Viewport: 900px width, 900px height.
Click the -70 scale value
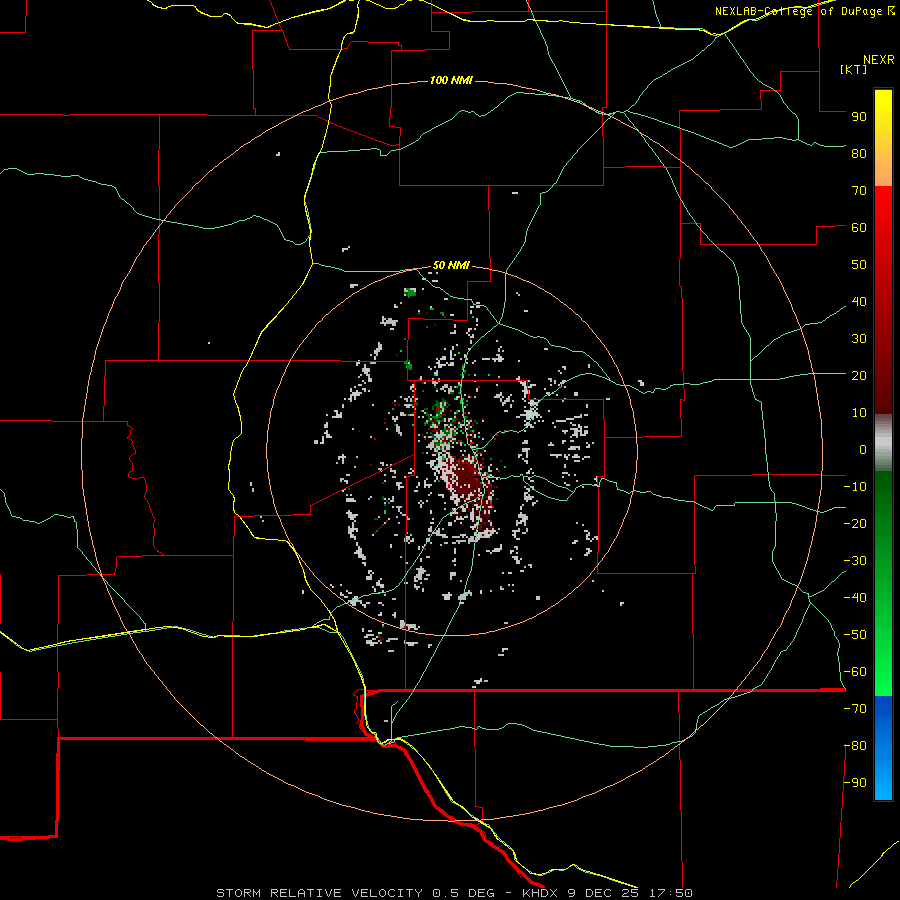point(855,709)
